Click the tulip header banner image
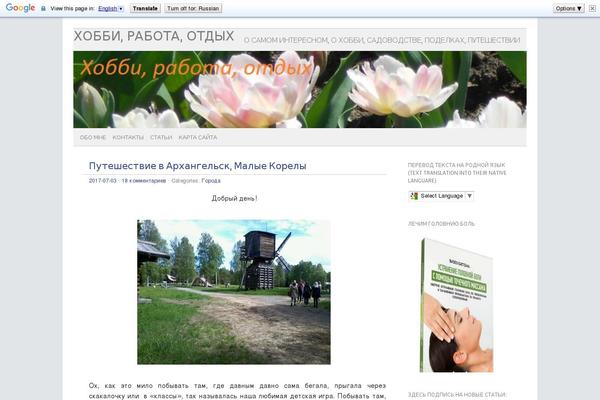 pos(300,90)
